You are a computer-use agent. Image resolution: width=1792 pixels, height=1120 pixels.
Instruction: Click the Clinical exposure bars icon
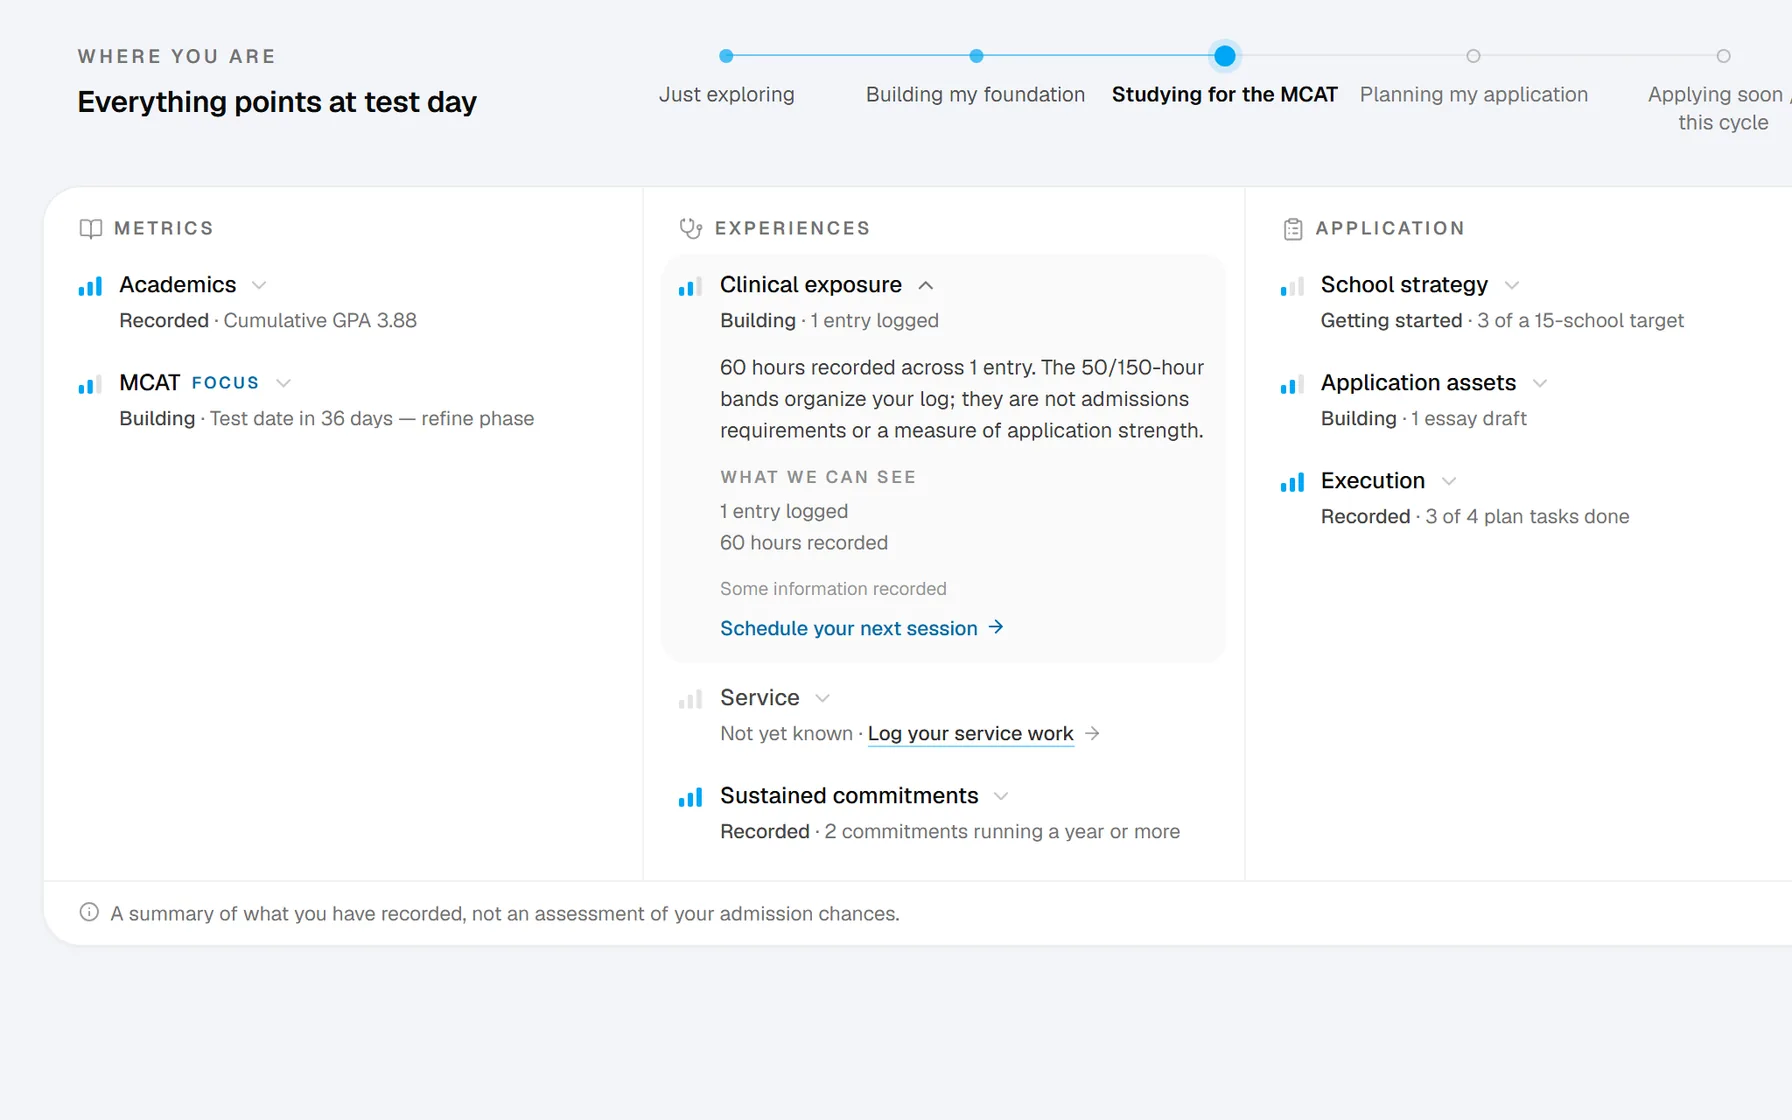coord(690,287)
